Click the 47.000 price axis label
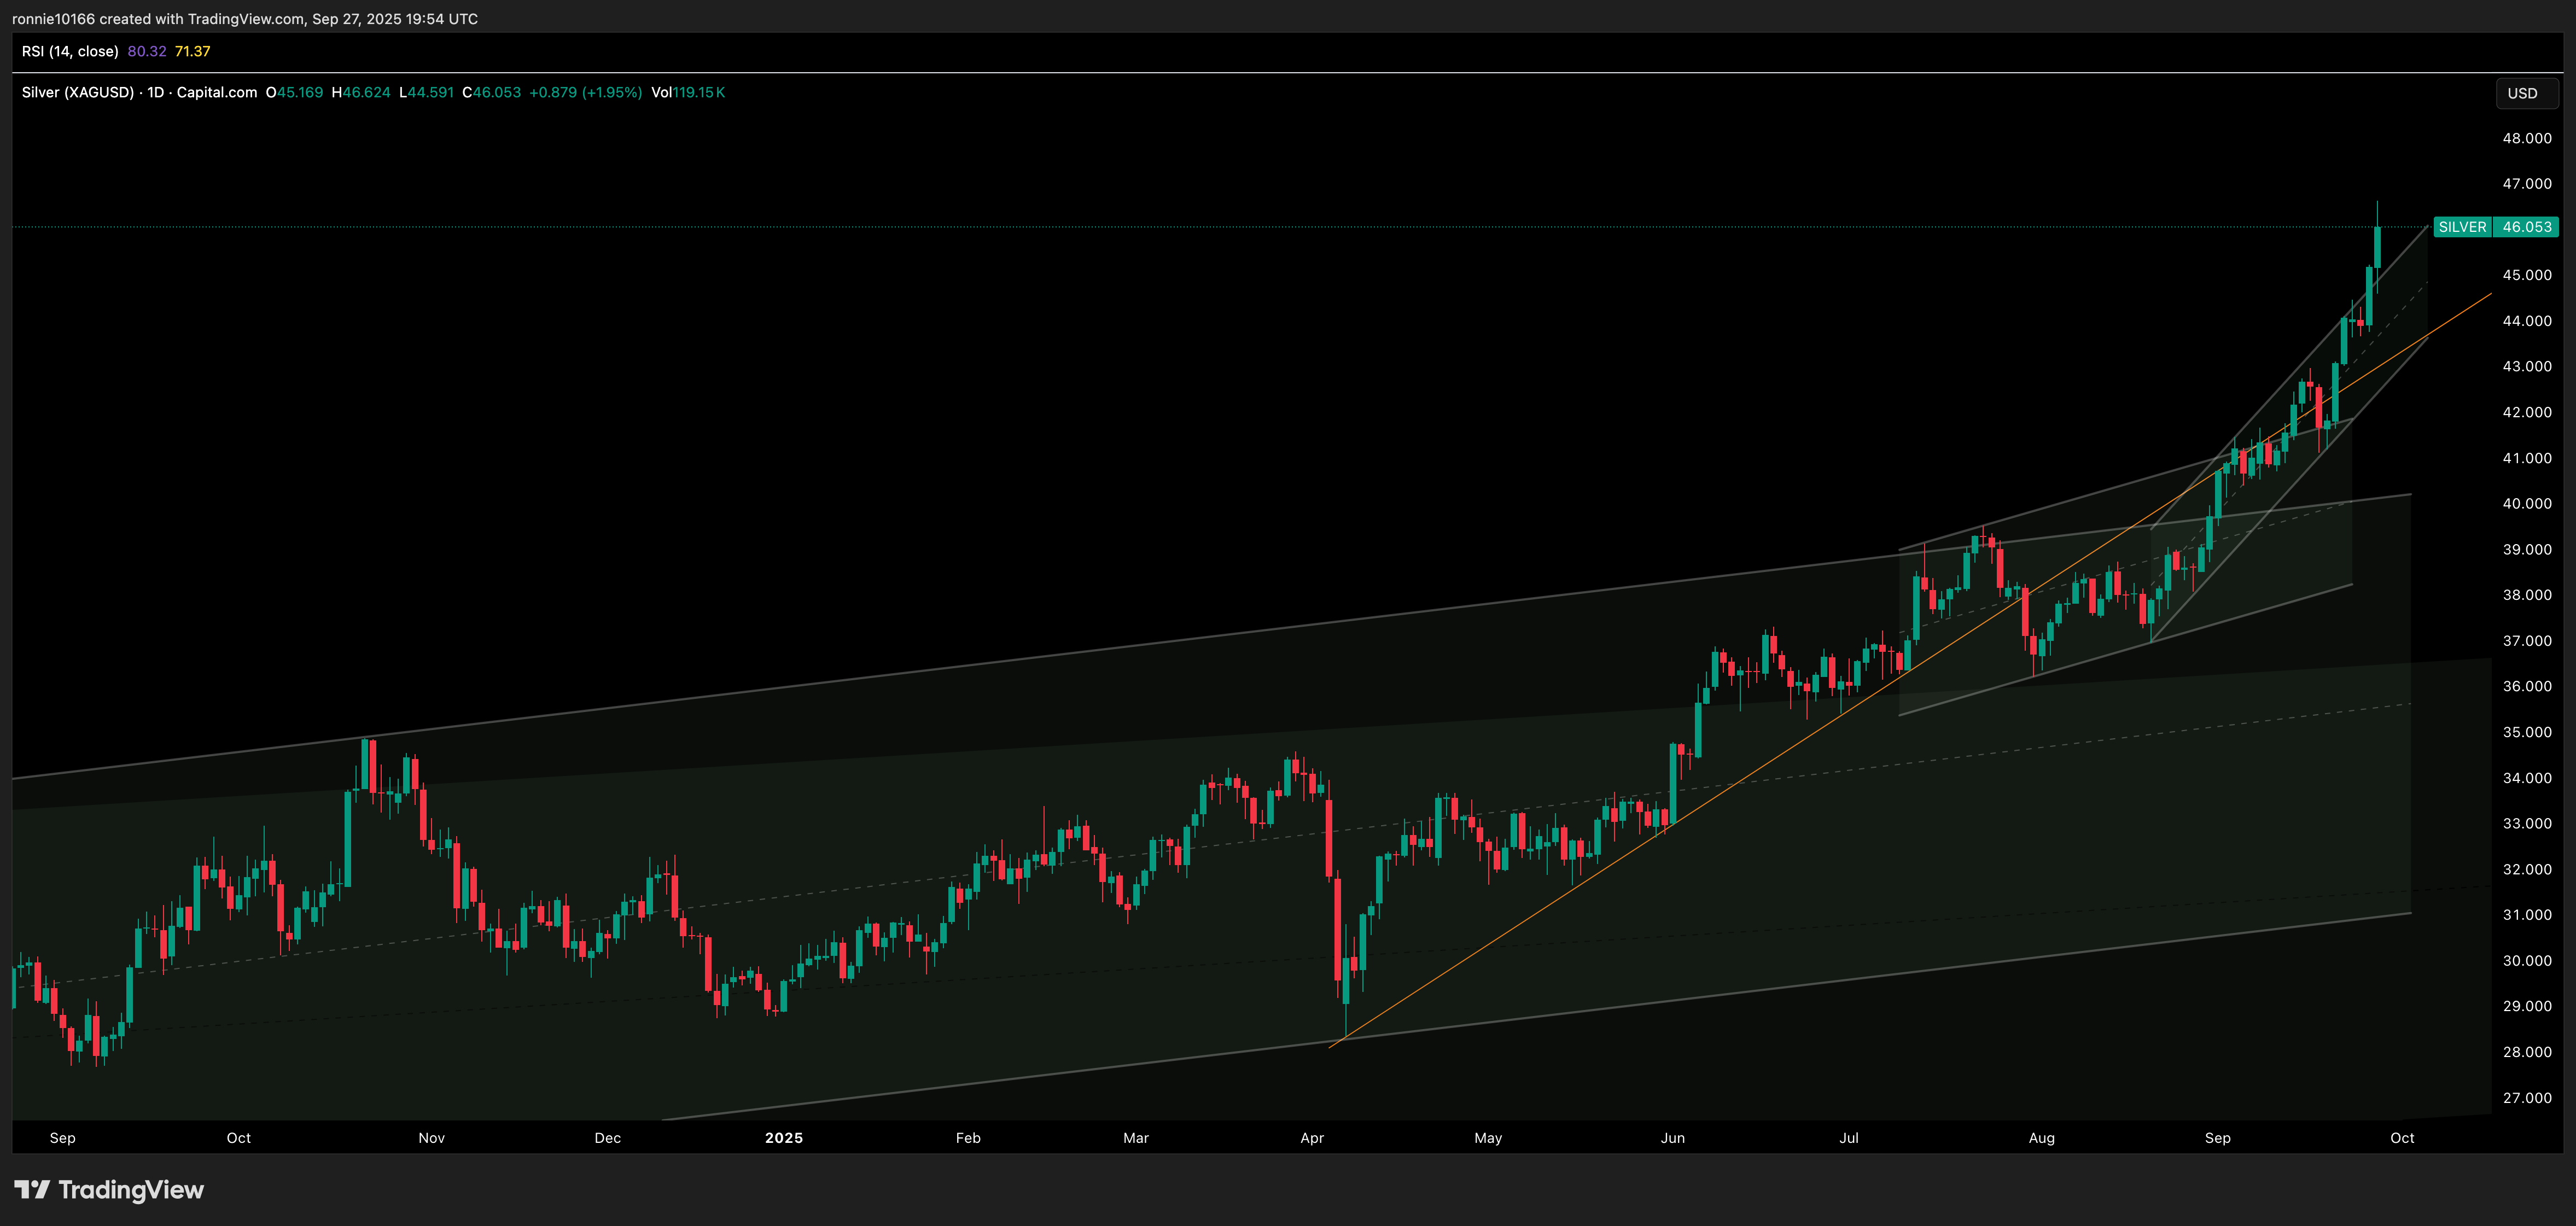This screenshot has width=2576, height=1226. click(2527, 184)
